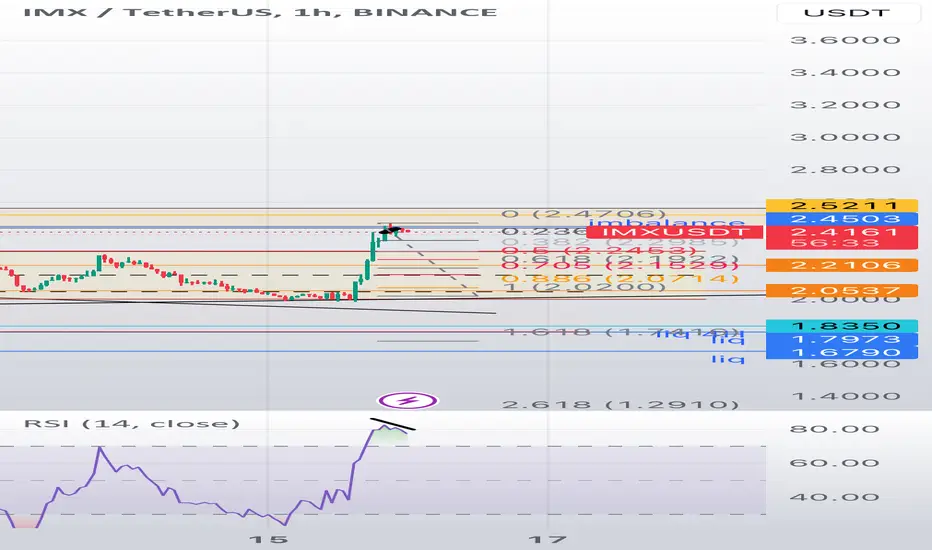Image resolution: width=932 pixels, height=550 pixels.
Task: Click the RSI 40.00 axis value
Action: pos(835,497)
